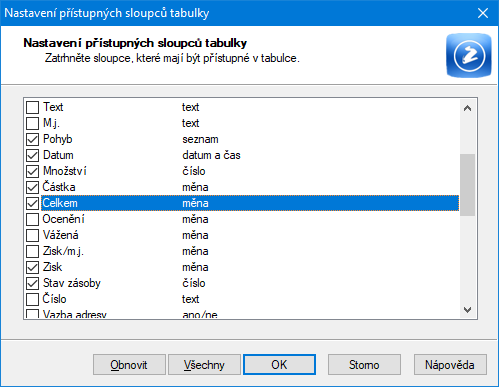The height and width of the screenshot is (387, 499).
Task: Uncheck the Zisk column checkbox
Action: coord(32,267)
